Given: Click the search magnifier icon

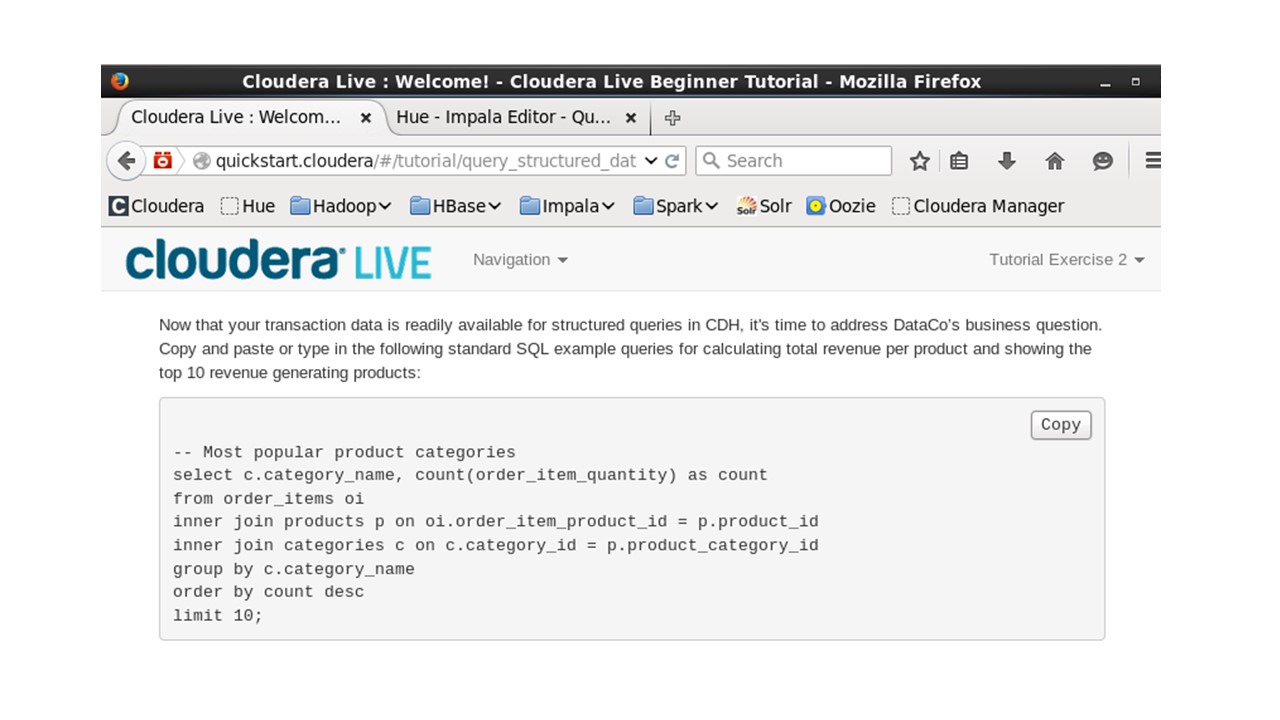Looking at the screenshot, I should [x=711, y=161].
